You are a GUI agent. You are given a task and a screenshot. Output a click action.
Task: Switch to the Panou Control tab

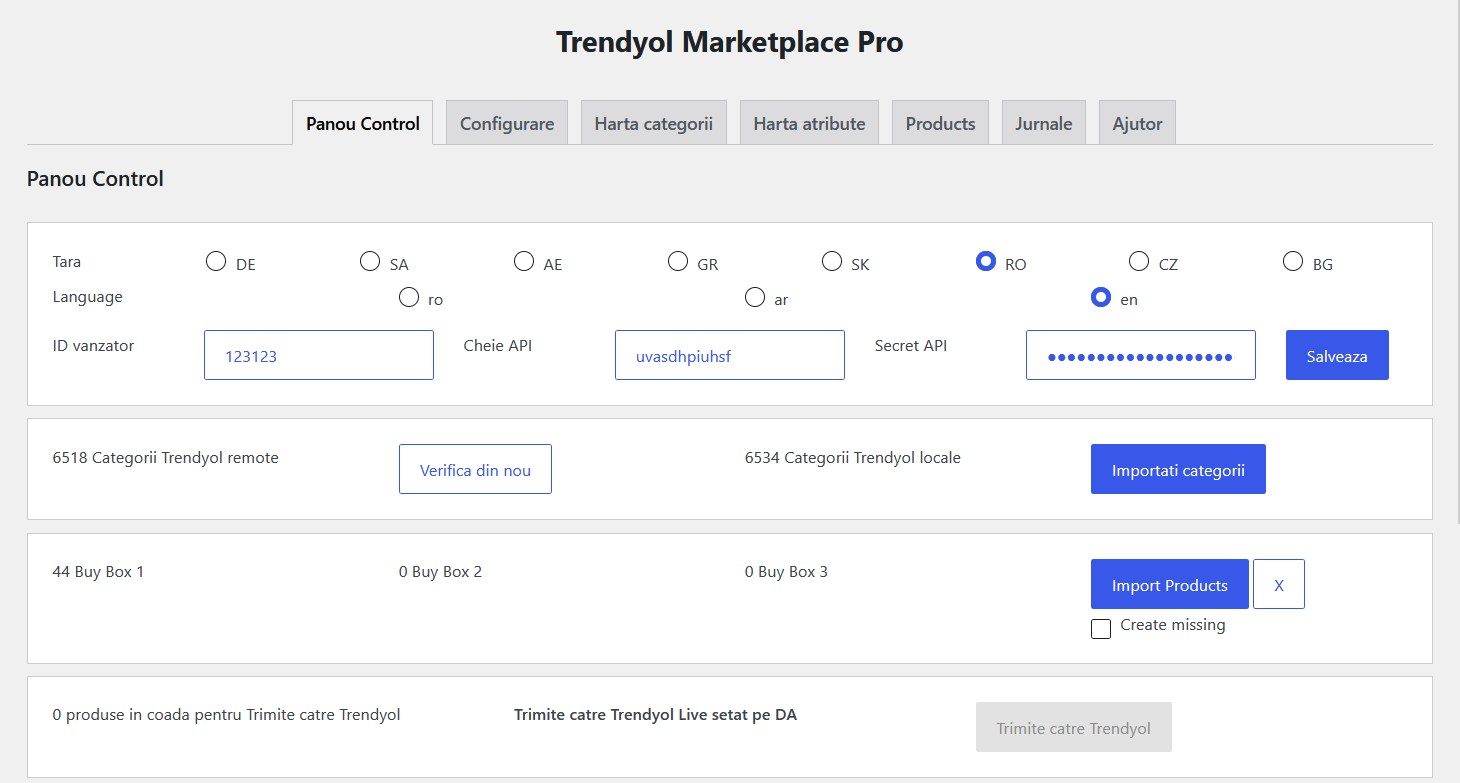[x=363, y=123]
